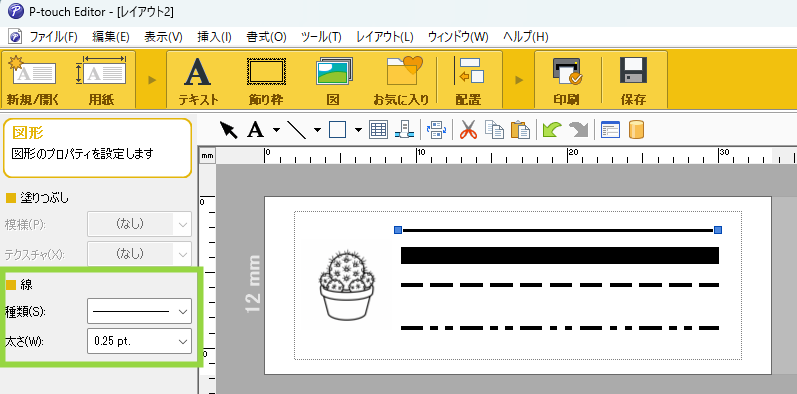Screen dimensions: 797x394
Task: Click the 図形 panel title
Action: (27, 133)
